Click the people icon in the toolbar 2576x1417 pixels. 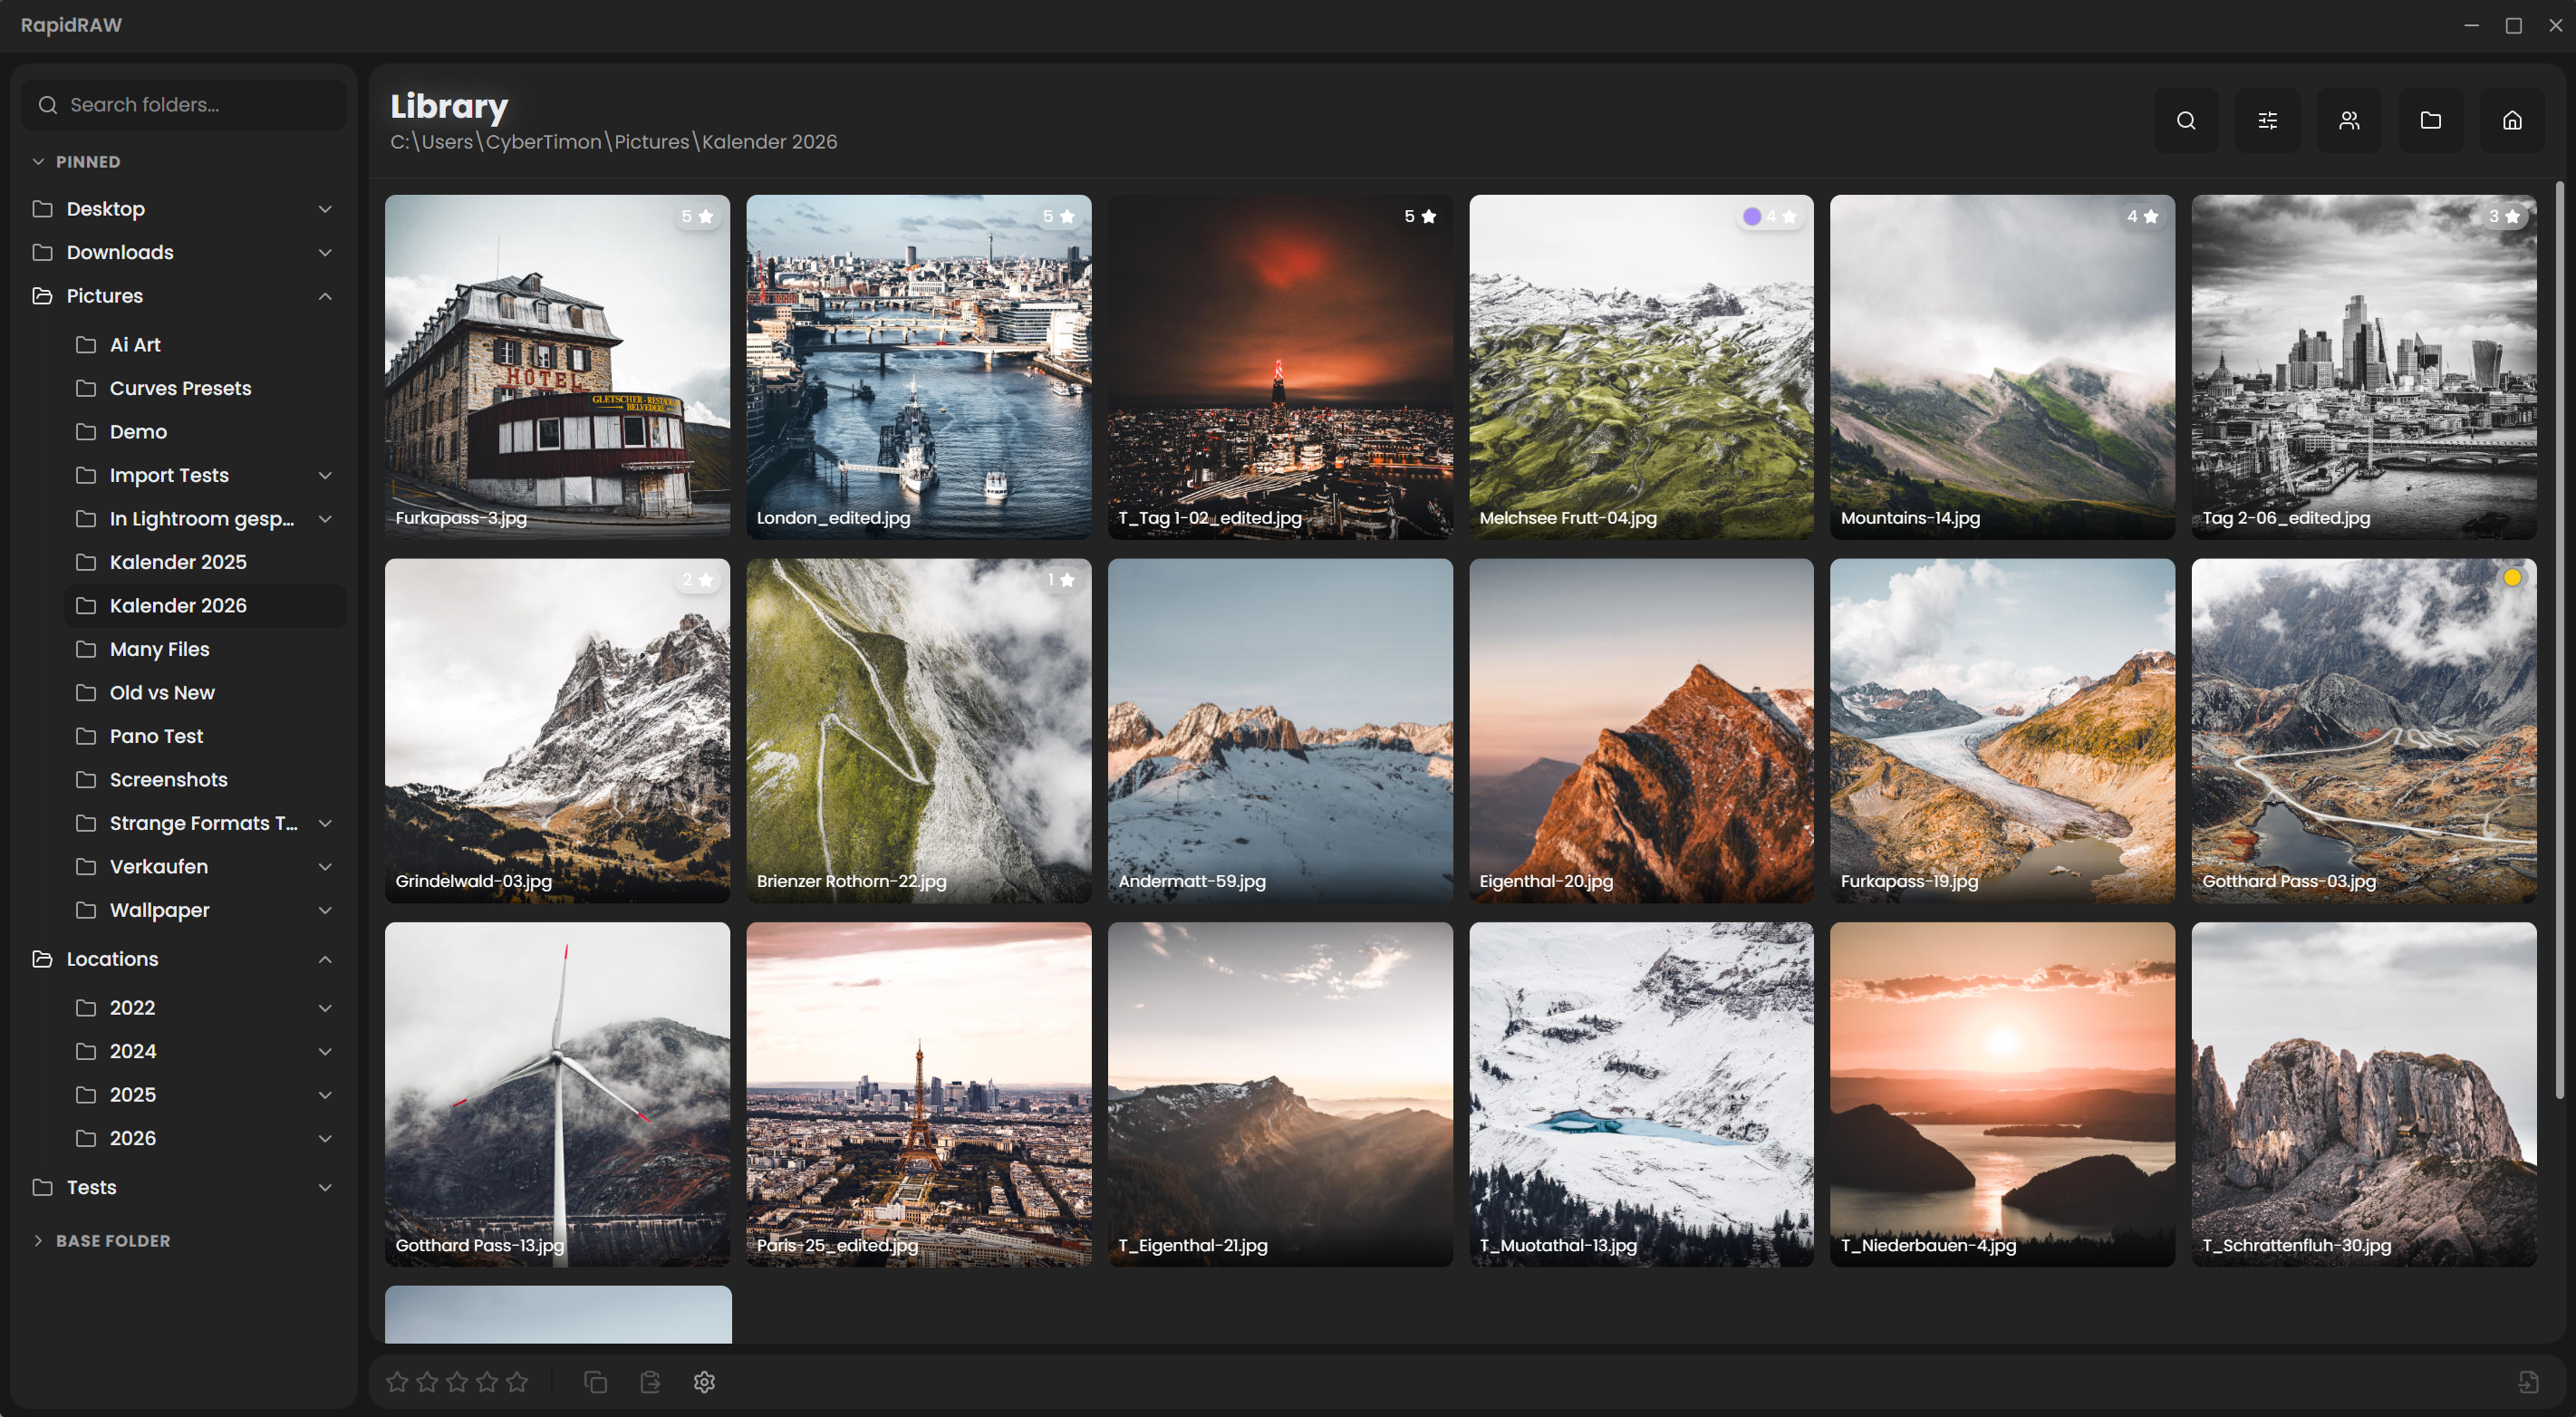[x=2349, y=120]
